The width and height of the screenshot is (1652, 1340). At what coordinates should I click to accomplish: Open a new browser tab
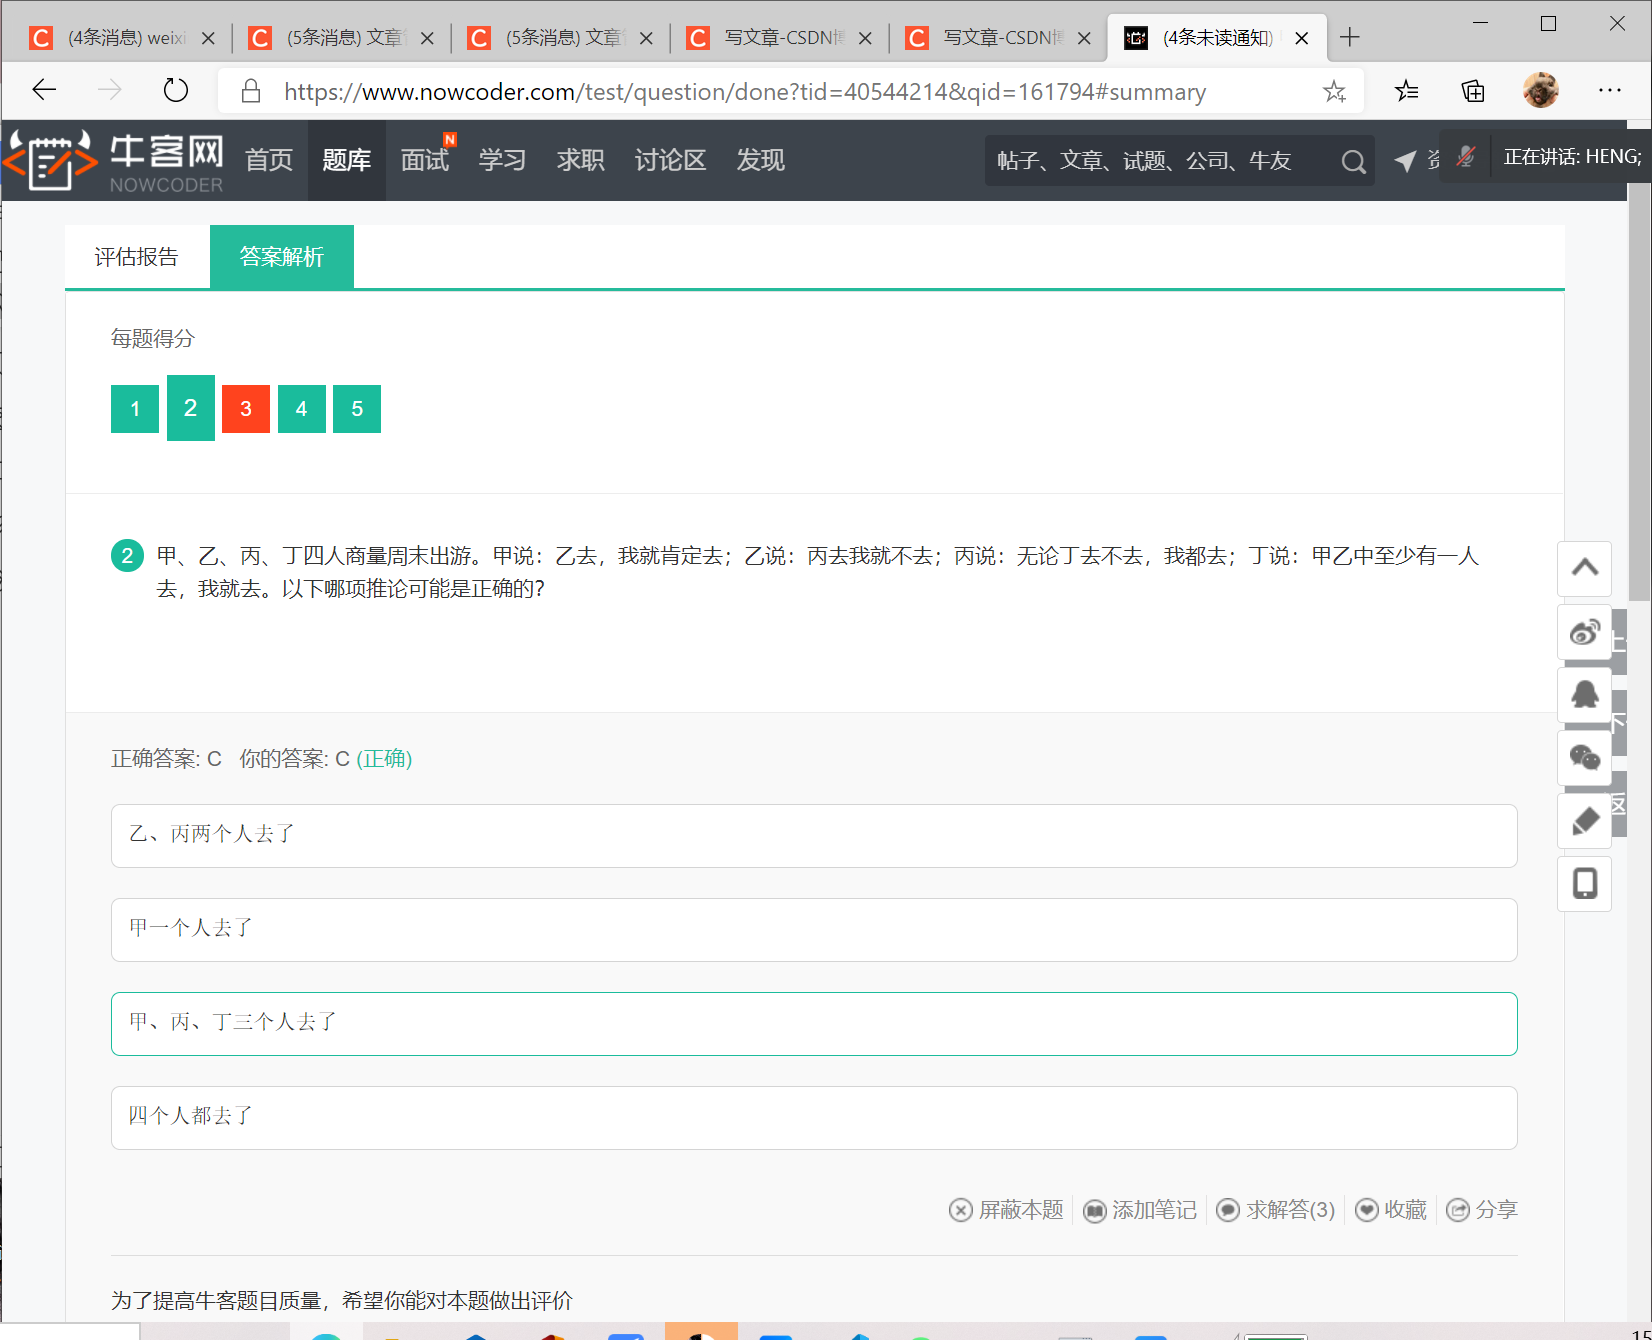point(1350,38)
